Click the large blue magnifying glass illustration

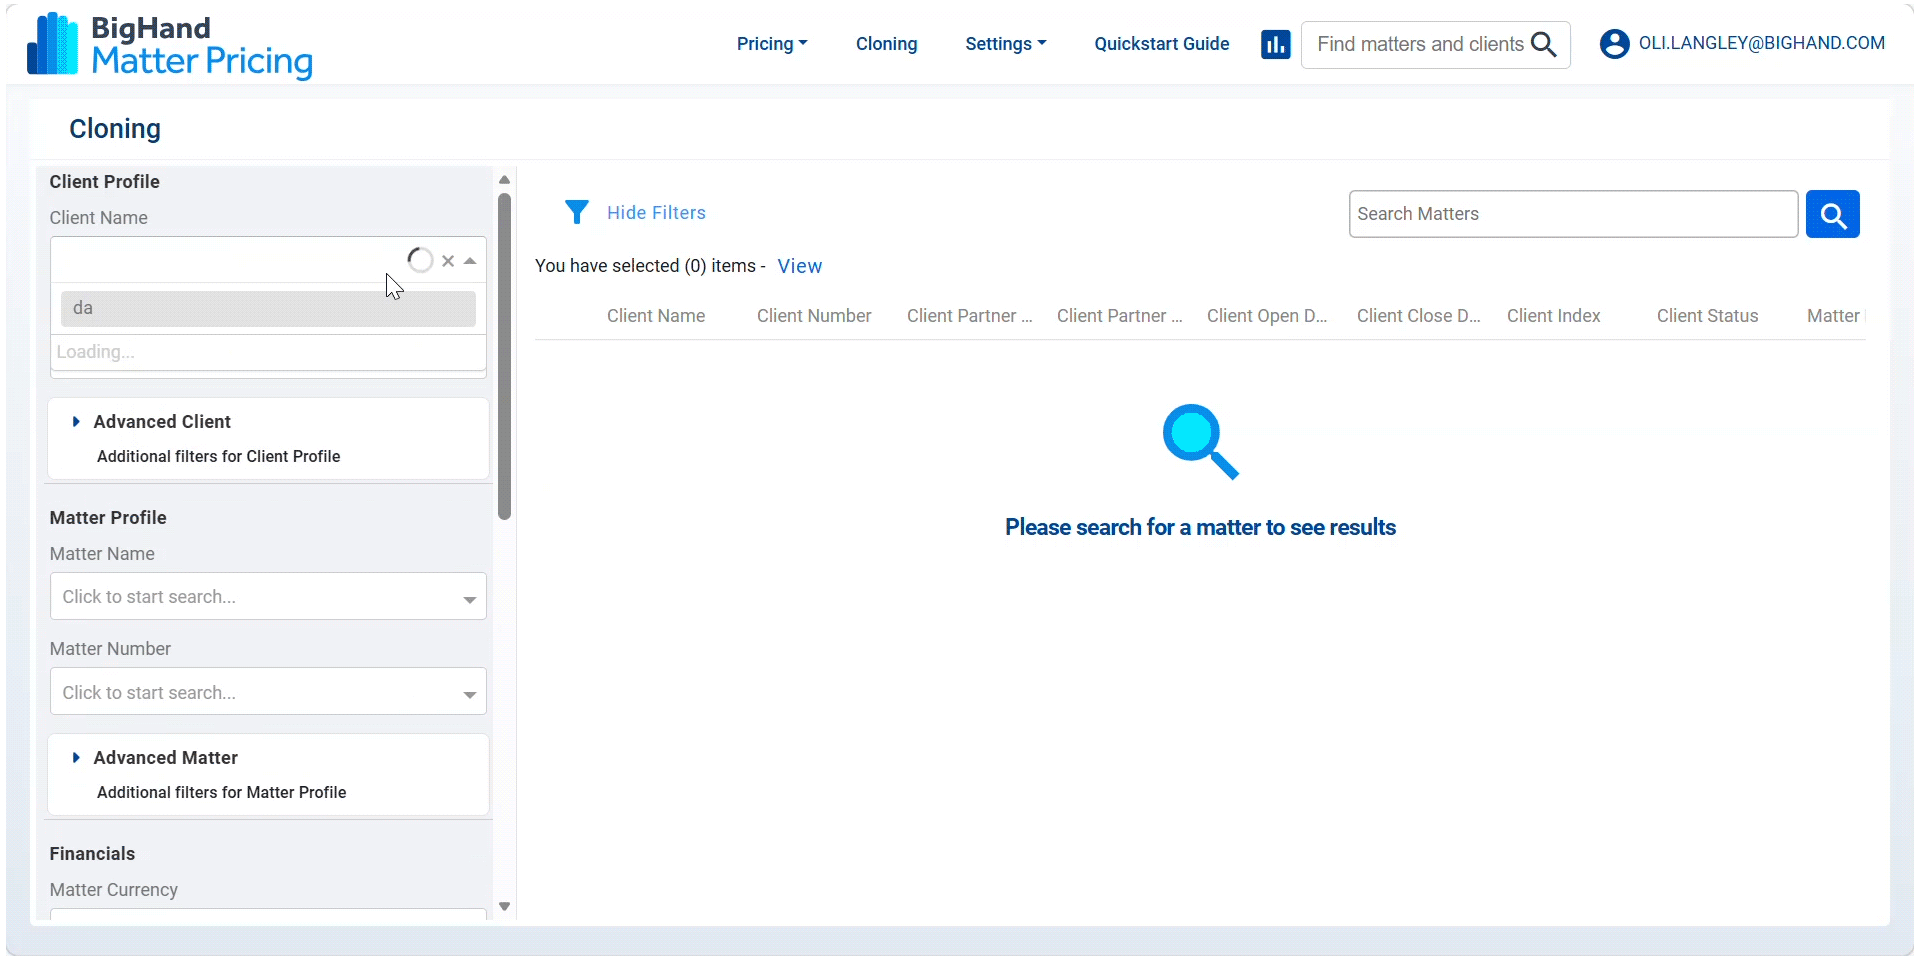tap(1200, 441)
